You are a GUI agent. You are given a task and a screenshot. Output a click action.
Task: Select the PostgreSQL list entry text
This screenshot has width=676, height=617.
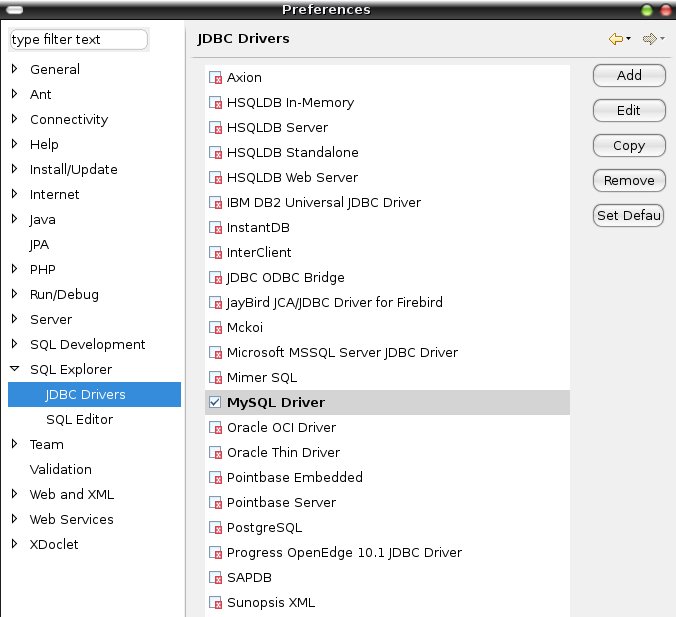point(264,528)
